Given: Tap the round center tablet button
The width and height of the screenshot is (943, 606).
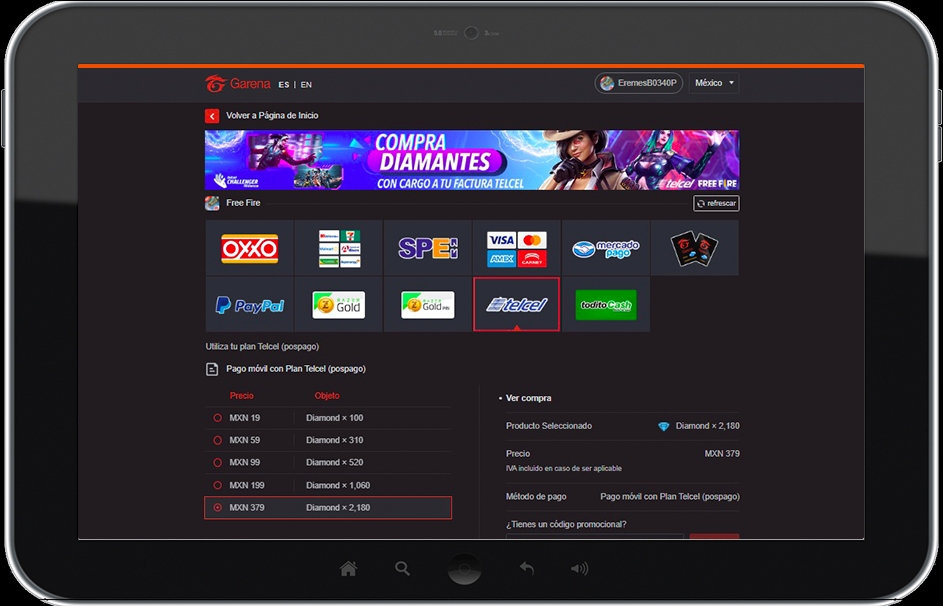Looking at the screenshot, I should [x=464, y=568].
